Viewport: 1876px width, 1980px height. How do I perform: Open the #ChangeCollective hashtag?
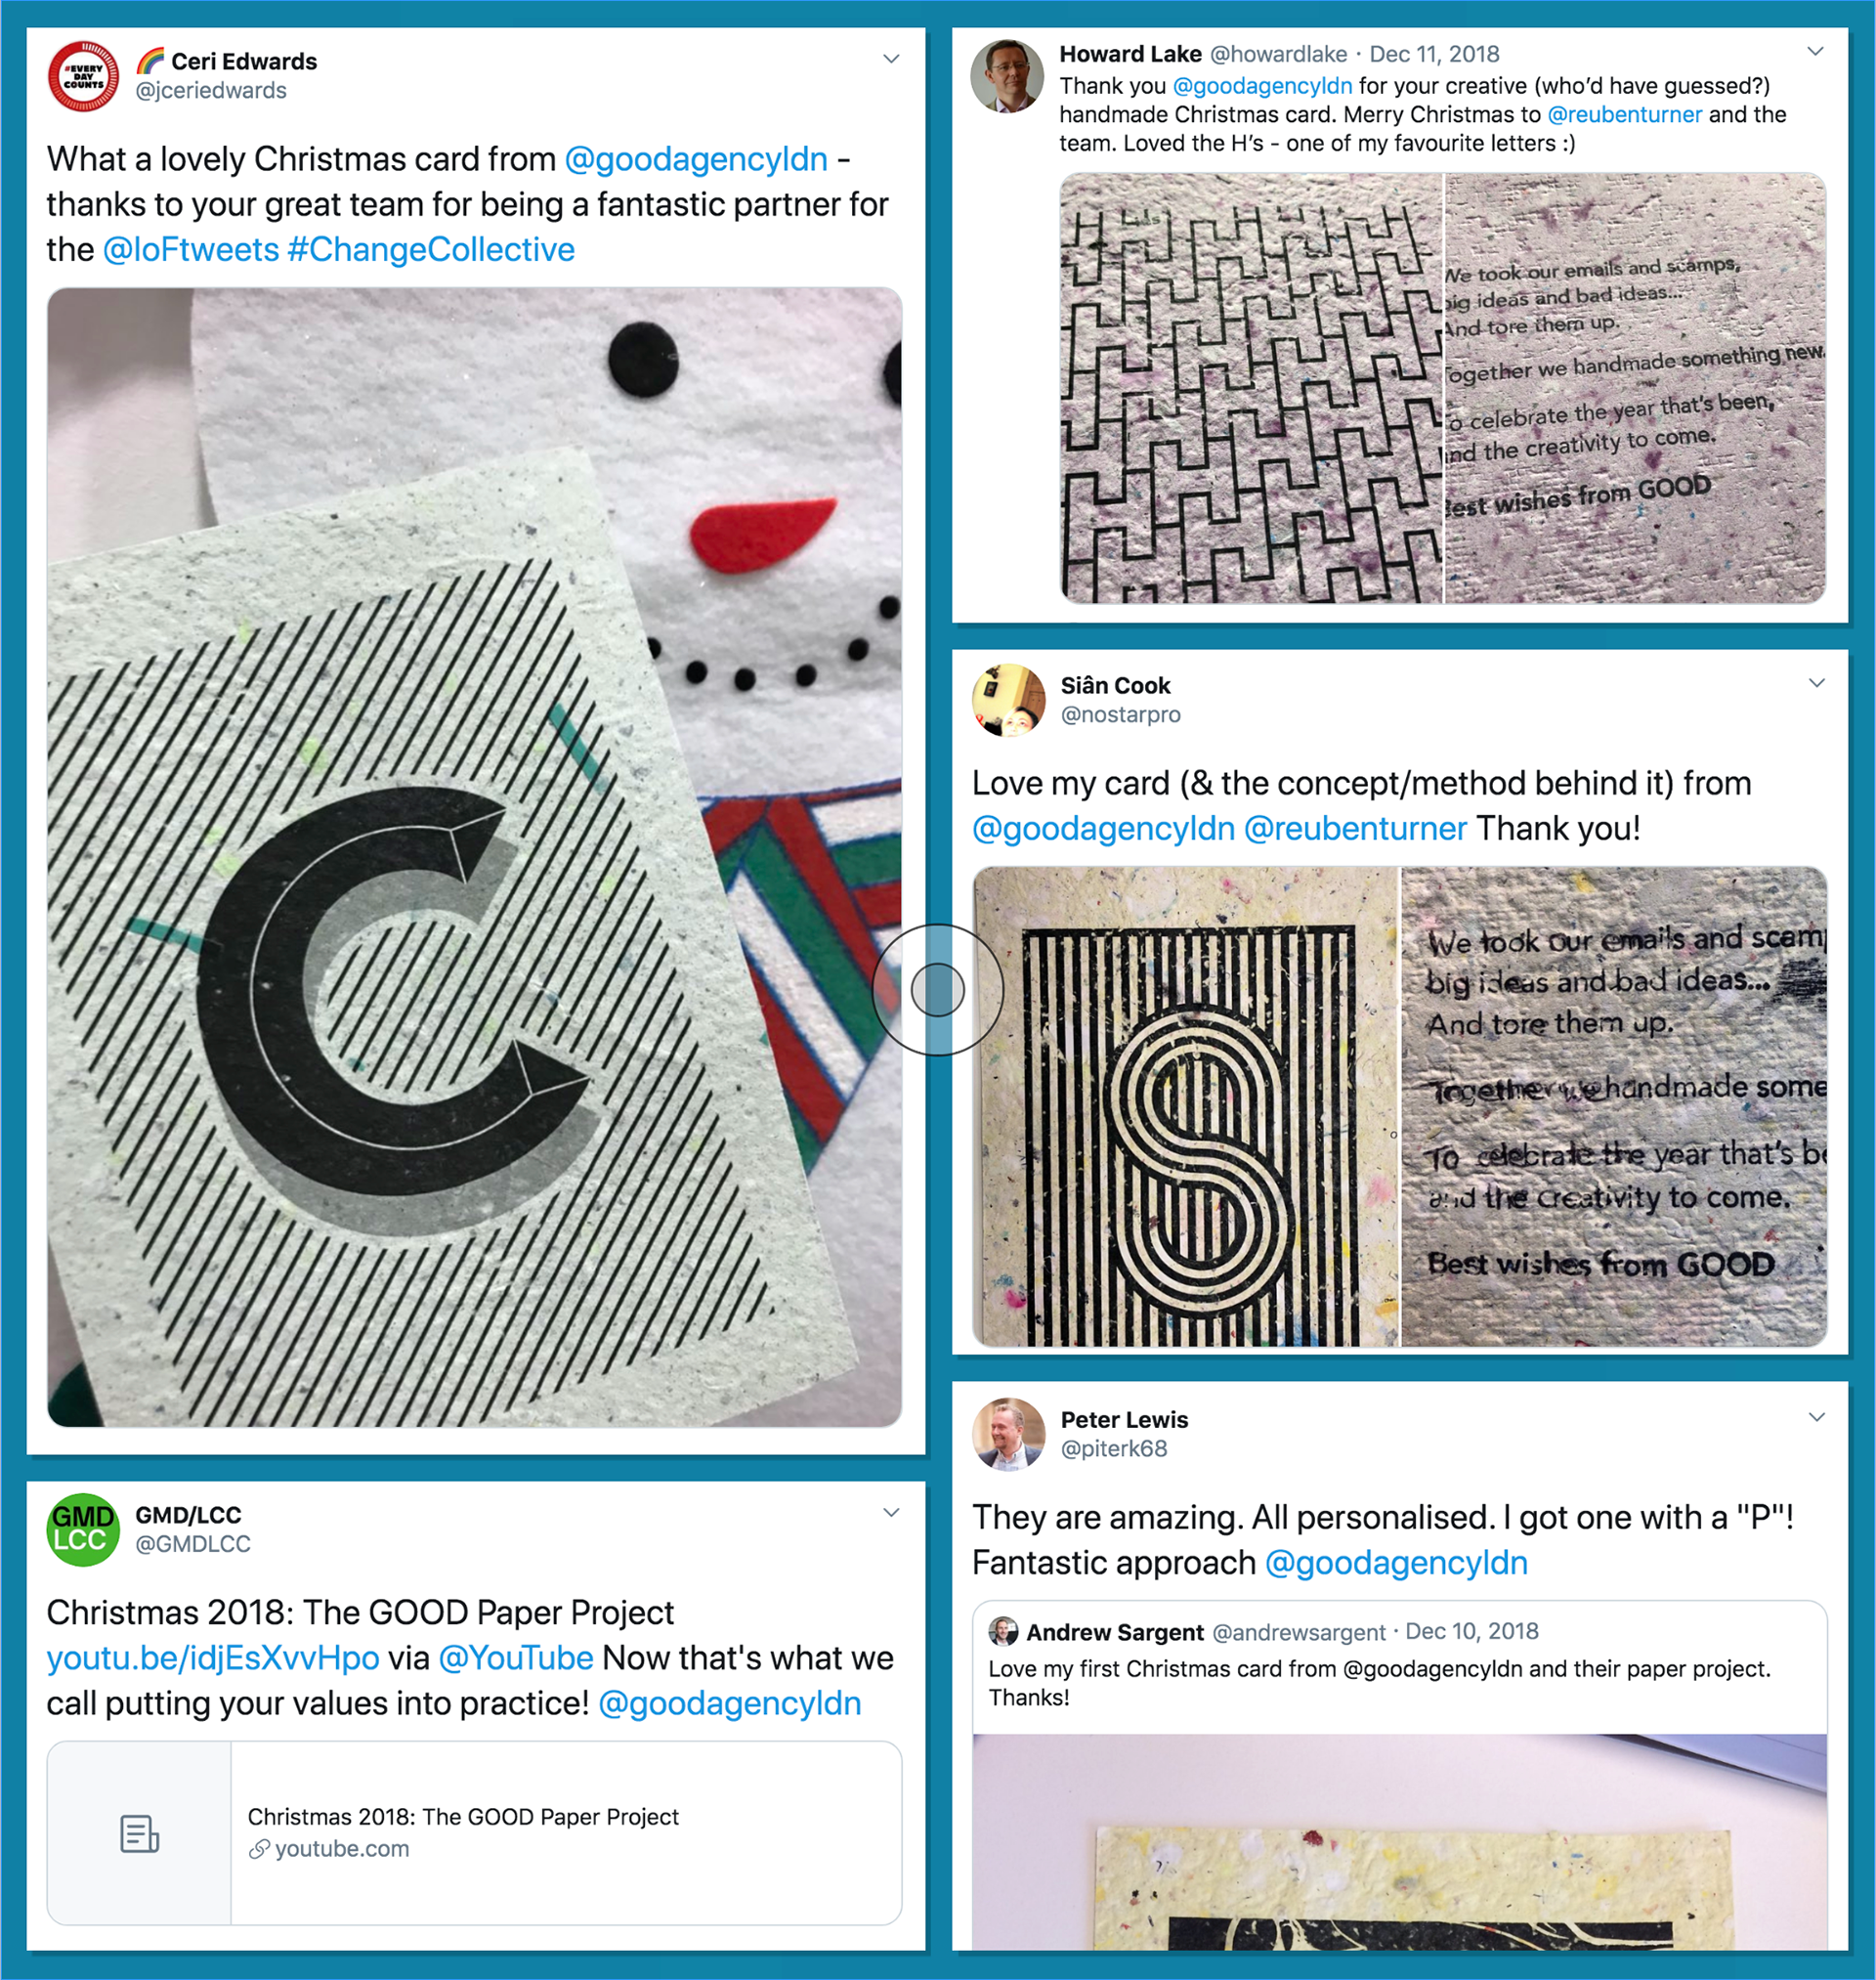coord(431,249)
